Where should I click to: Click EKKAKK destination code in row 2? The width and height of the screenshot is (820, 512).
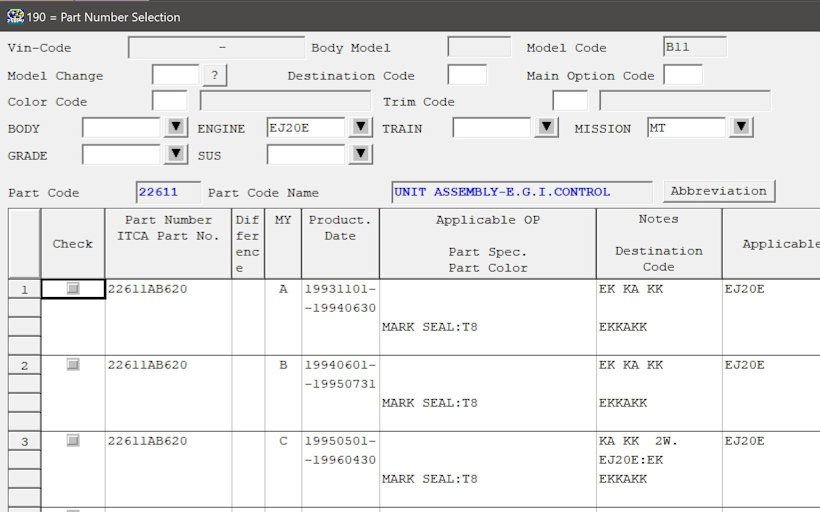pyautogui.click(x=623, y=403)
